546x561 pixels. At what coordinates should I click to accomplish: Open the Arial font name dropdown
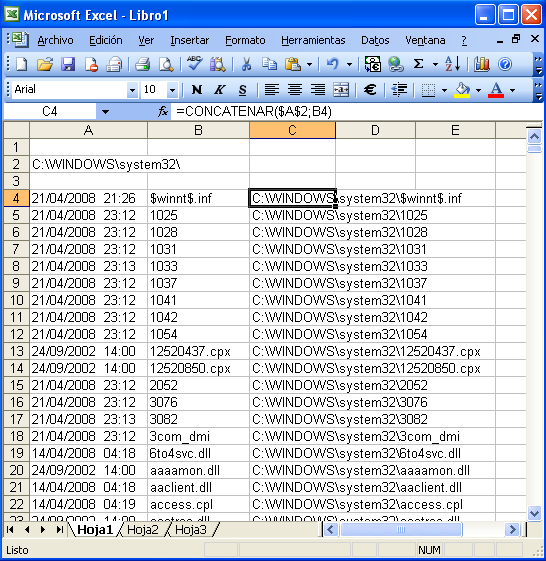[132, 90]
